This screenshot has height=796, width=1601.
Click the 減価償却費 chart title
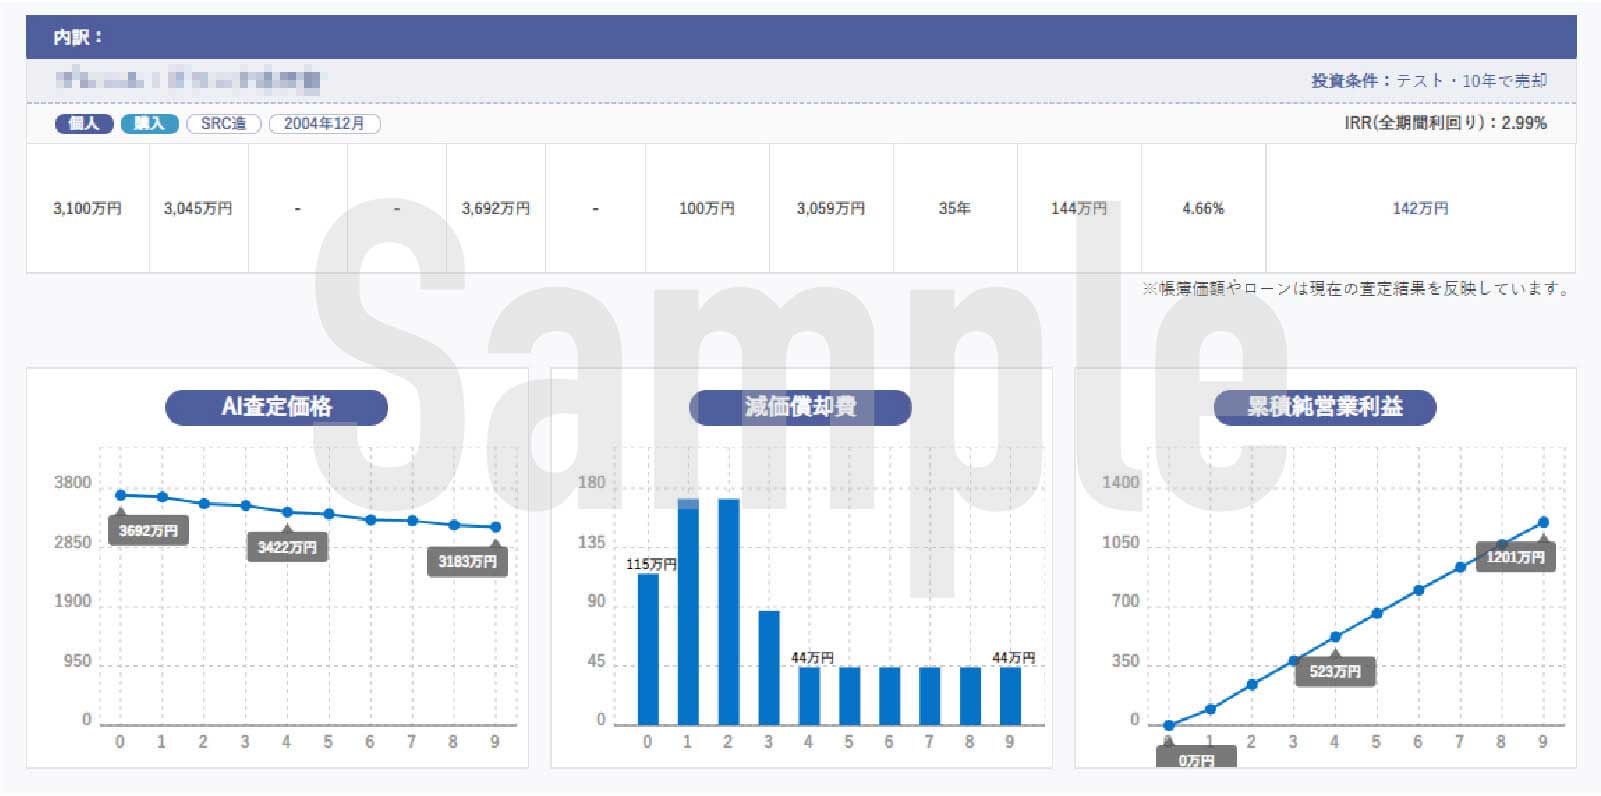click(800, 407)
